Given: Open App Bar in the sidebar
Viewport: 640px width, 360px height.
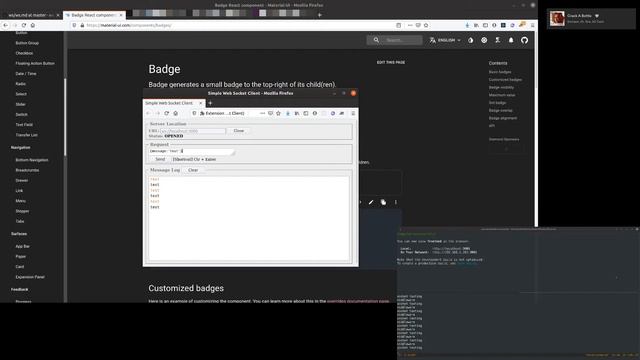Looking at the screenshot, I should click(22, 246).
